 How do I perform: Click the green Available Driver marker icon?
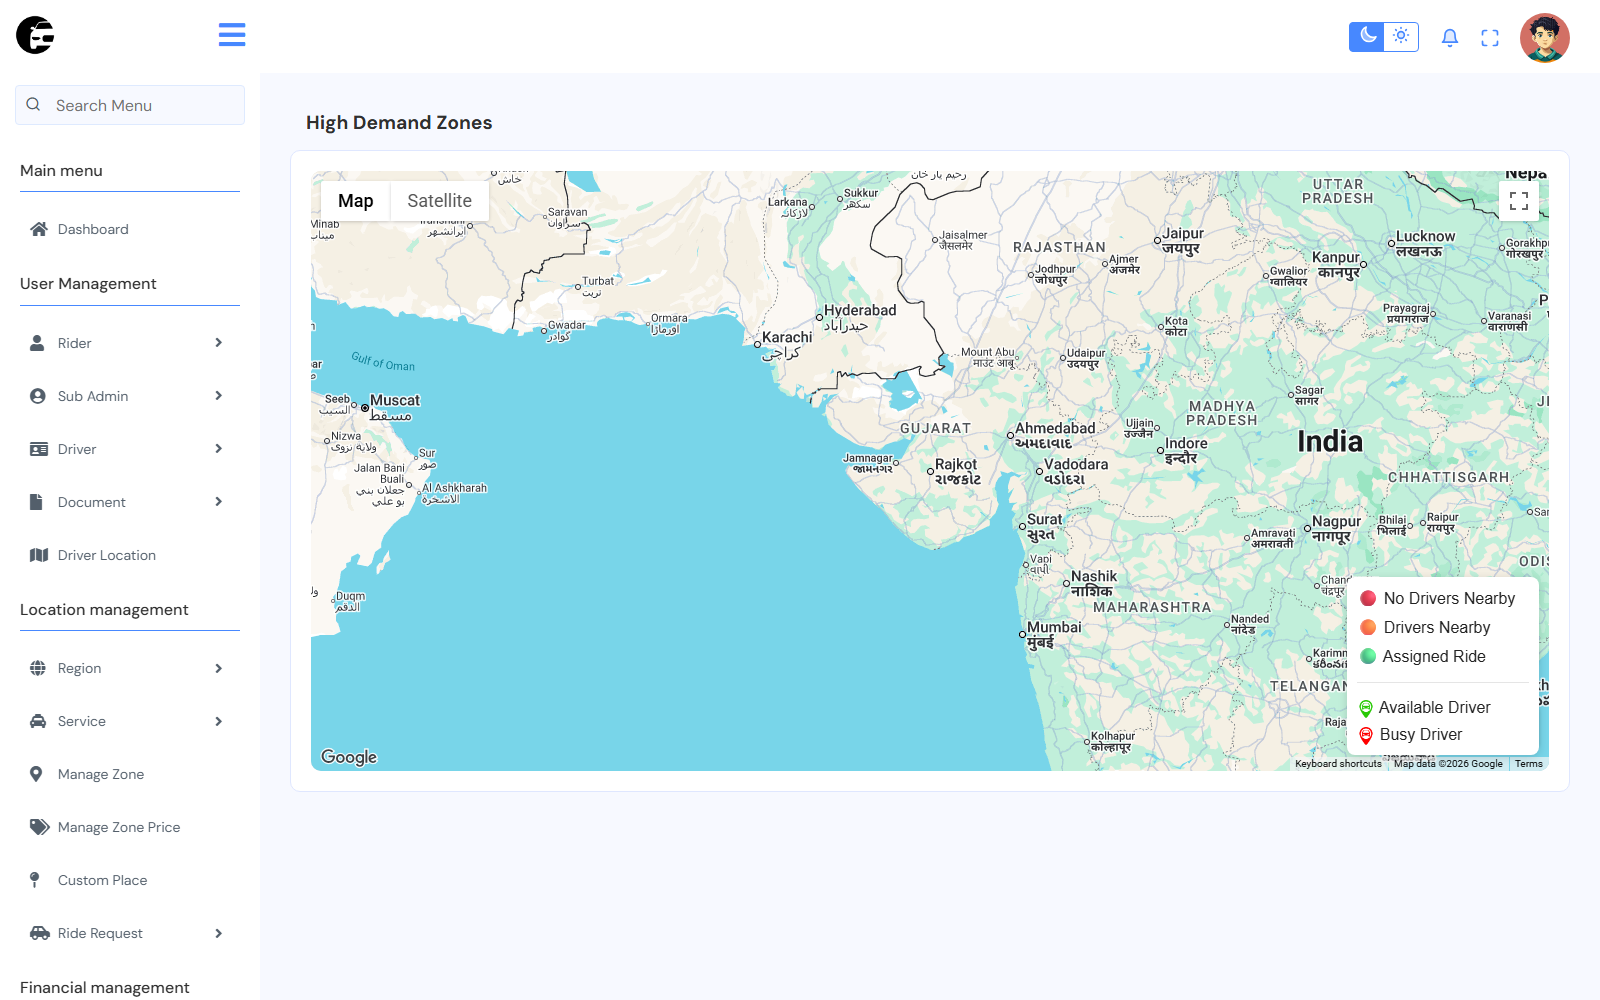point(1366,708)
